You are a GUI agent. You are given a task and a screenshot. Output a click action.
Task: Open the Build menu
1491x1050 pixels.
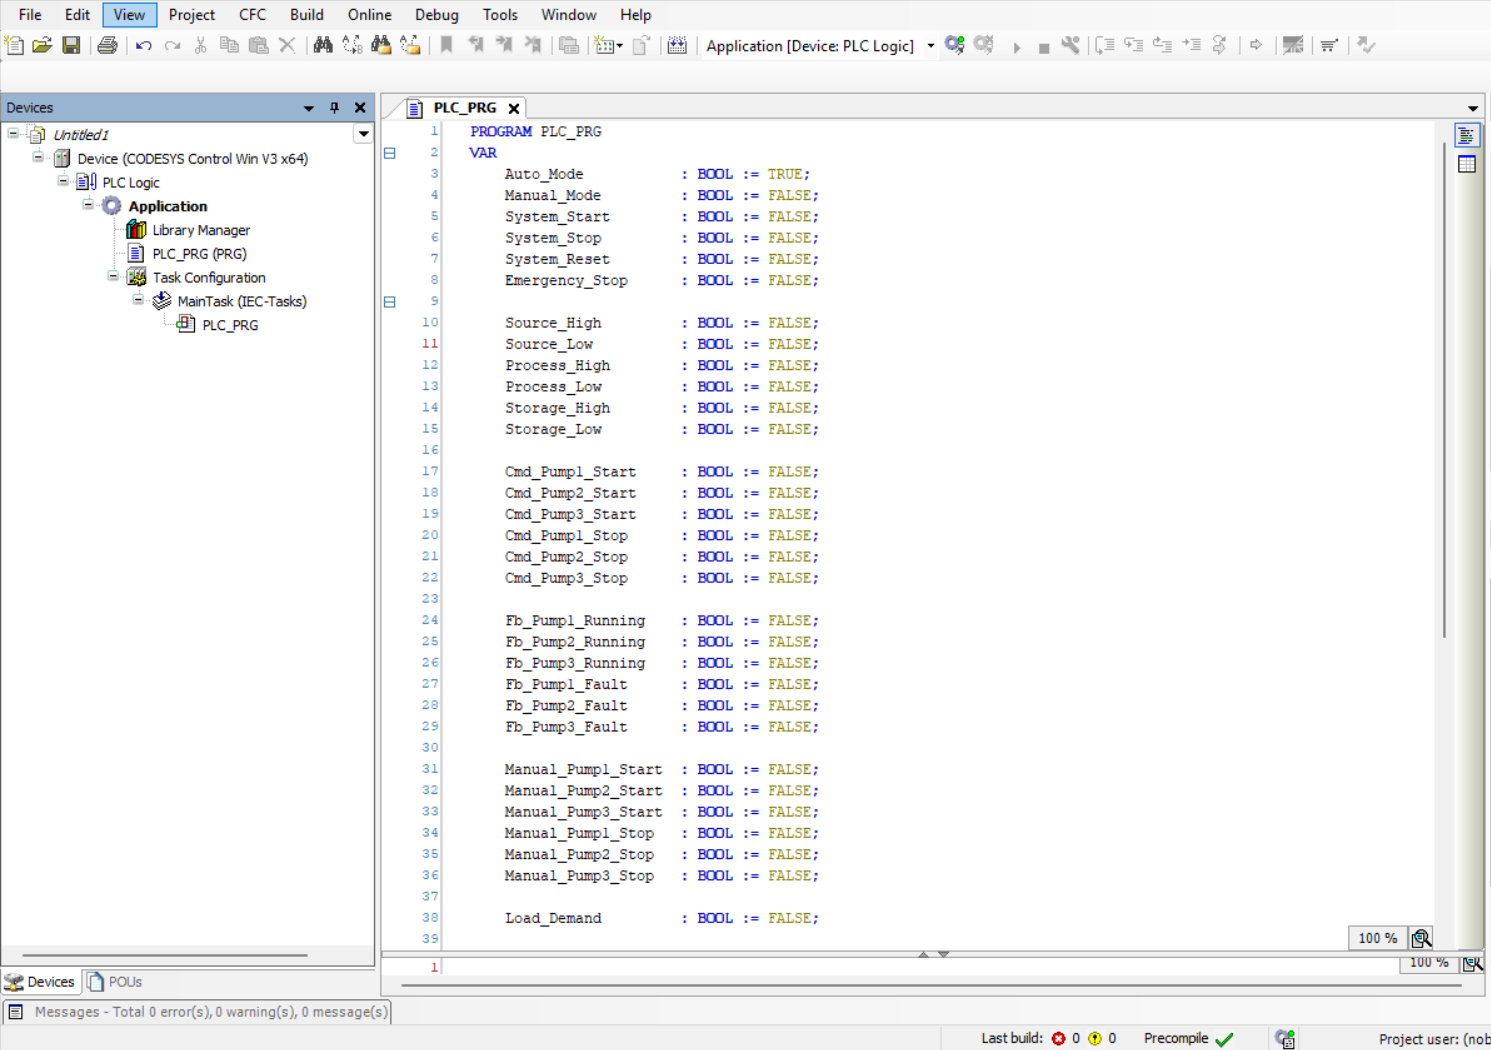pos(306,15)
